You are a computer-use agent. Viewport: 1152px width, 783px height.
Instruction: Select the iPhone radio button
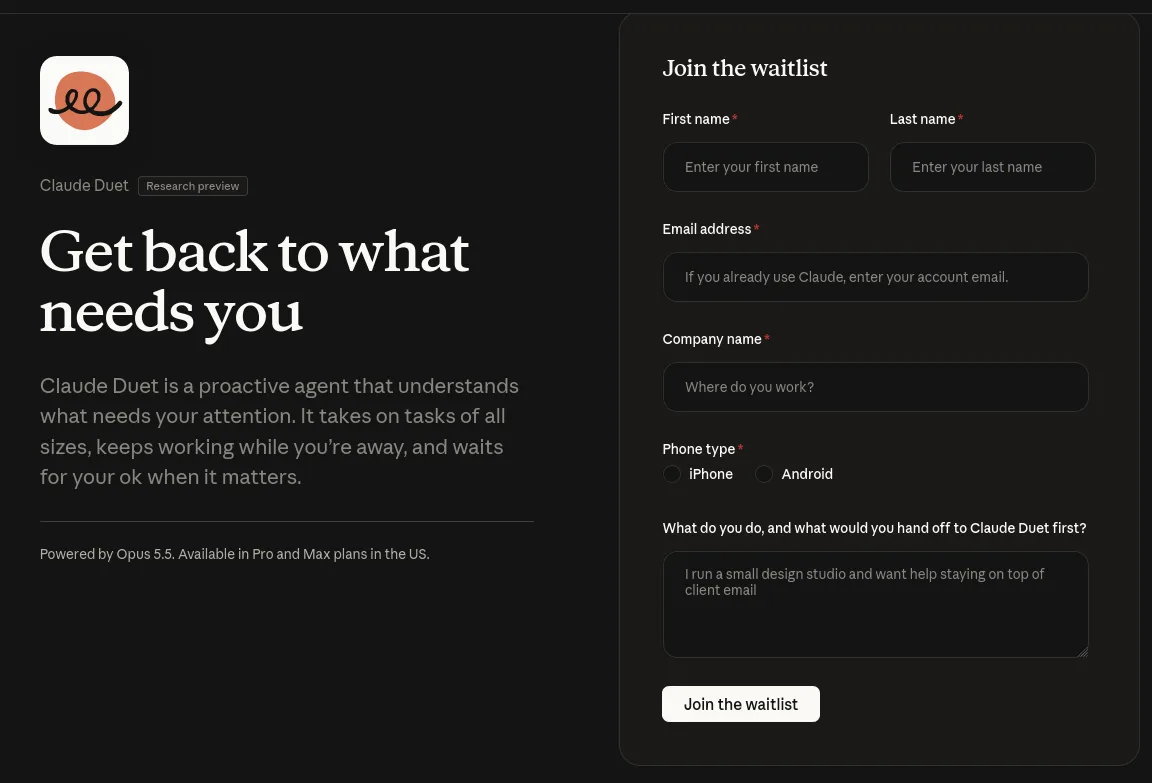[x=672, y=475]
